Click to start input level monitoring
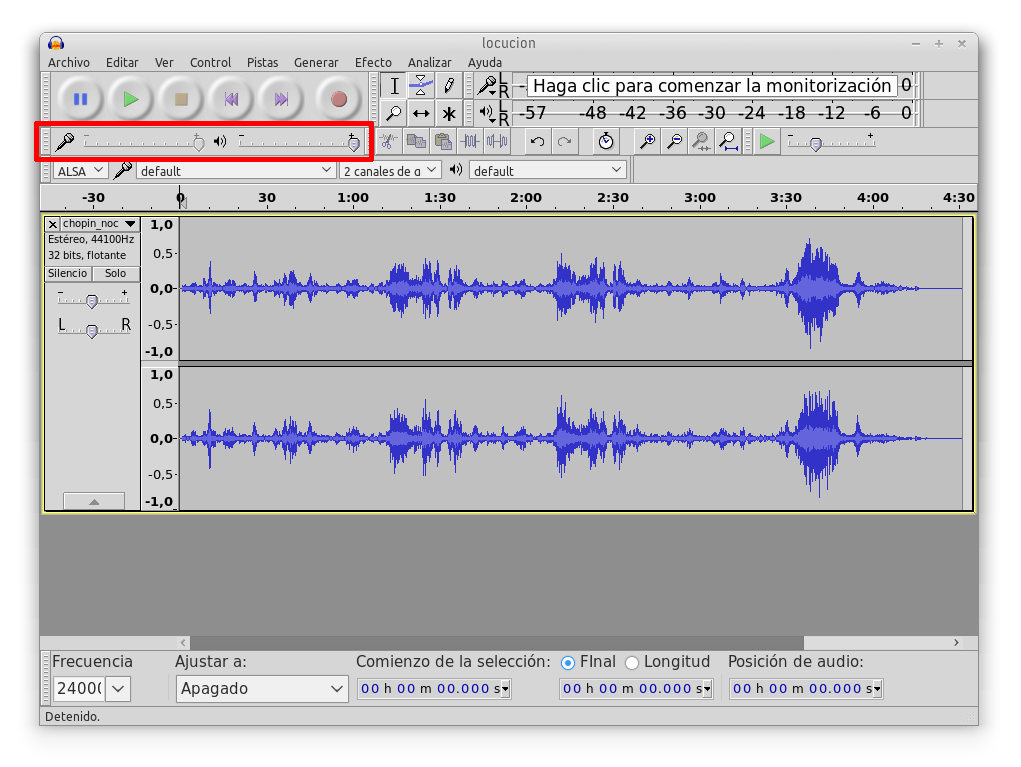The height and width of the screenshot is (767, 1021). tap(712, 85)
